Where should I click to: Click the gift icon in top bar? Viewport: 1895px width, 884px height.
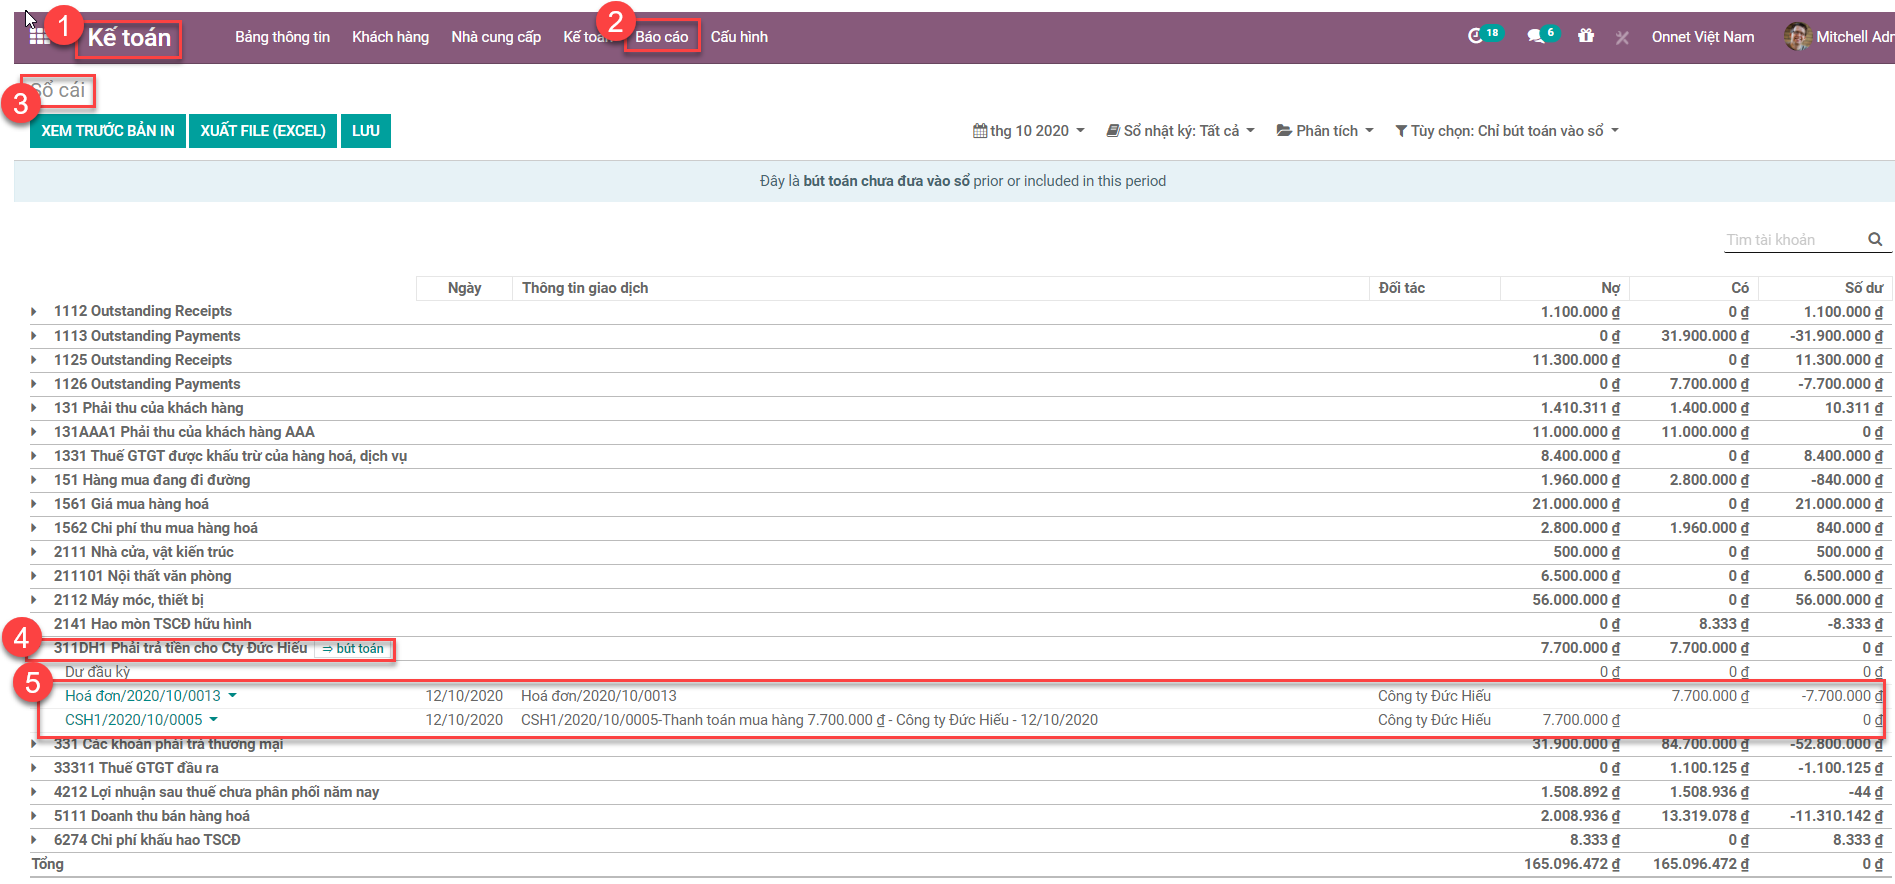click(x=1586, y=36)
